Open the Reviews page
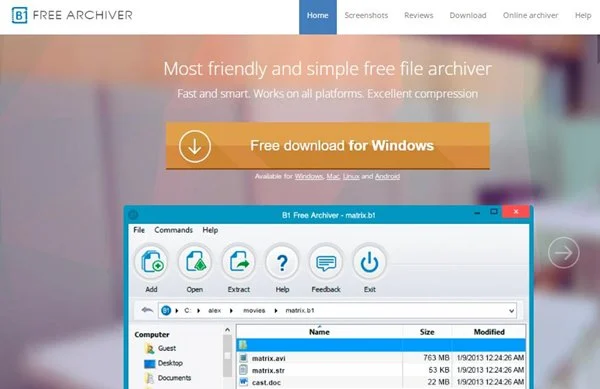The width and height of the screenshot is (600, 389). point(419,15)
